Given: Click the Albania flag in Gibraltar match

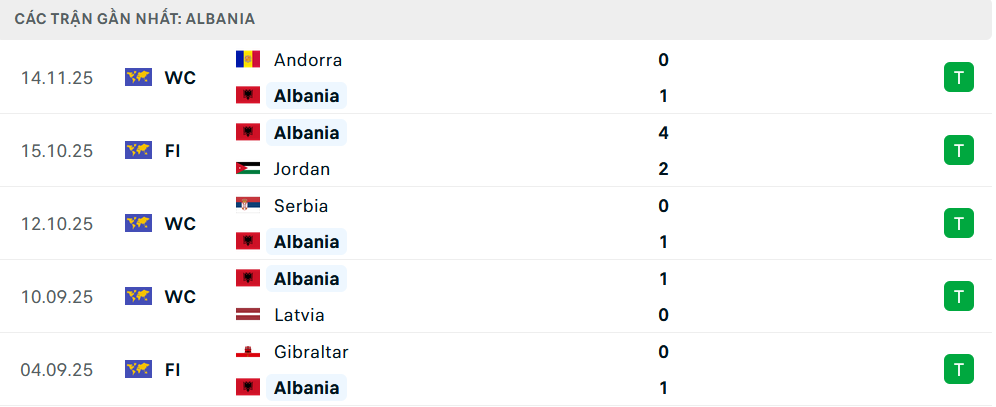Looking at the screenshot, I should (248, 388).
